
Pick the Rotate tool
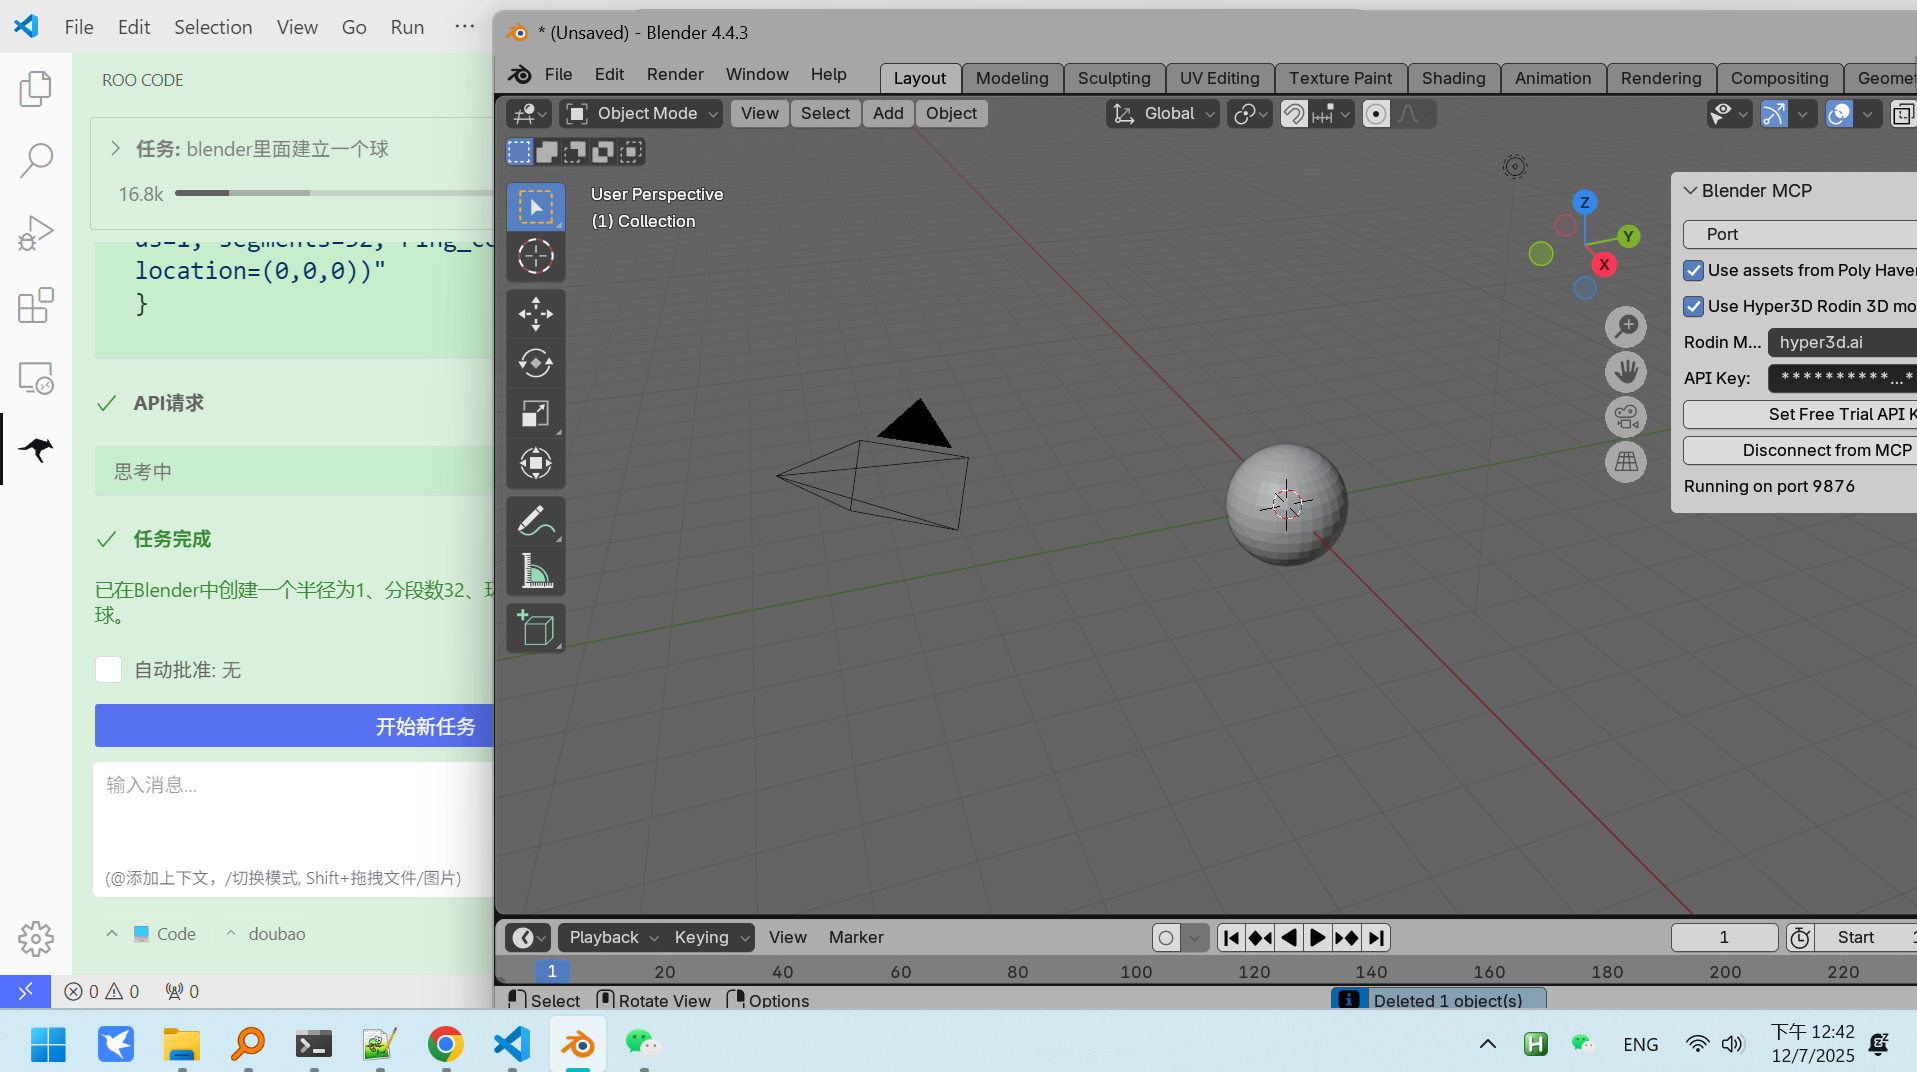coord(536,363)
